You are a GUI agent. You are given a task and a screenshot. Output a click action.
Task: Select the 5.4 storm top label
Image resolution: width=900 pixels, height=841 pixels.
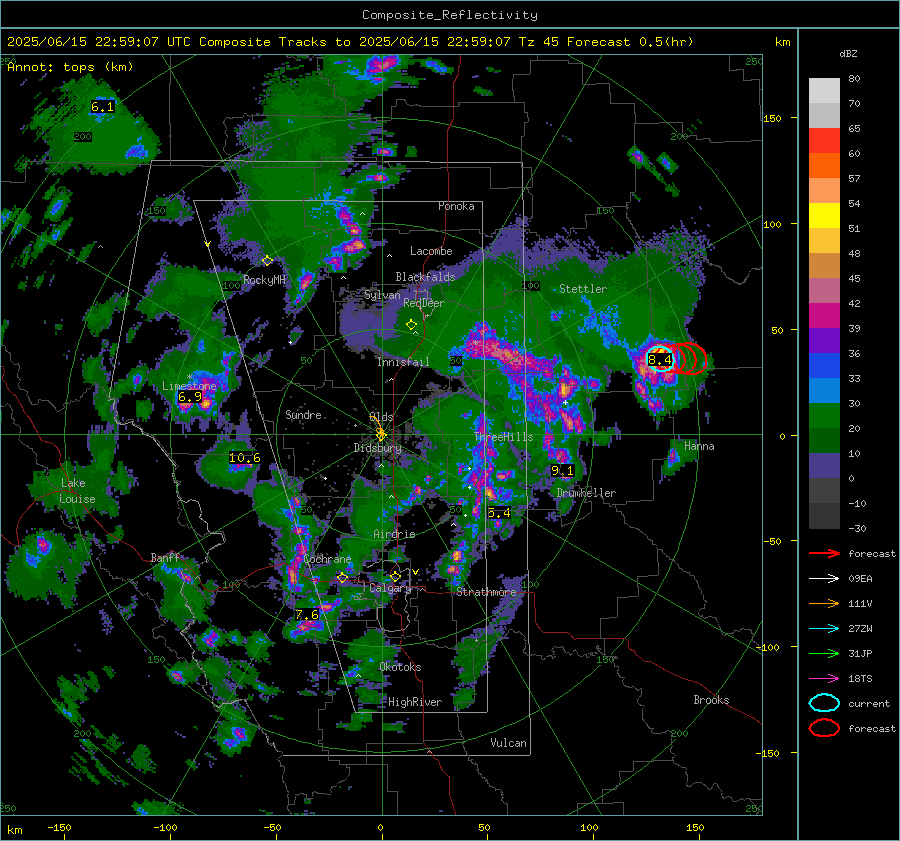[499, 513]
